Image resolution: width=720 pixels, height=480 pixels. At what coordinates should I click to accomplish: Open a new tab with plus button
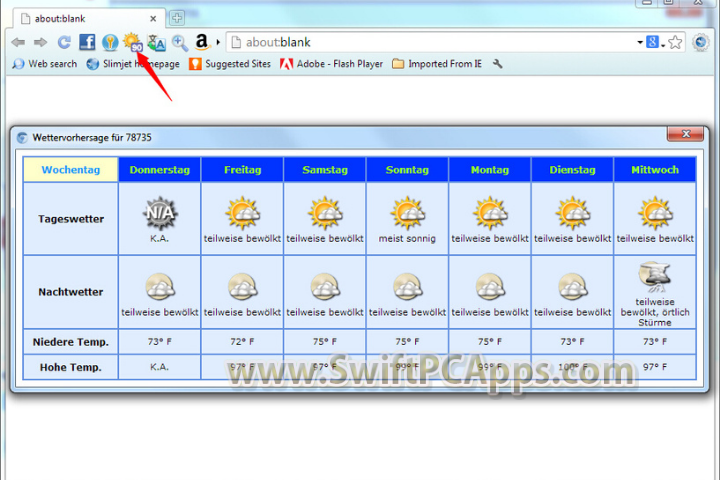pyautogui.click(x=177, y=17)
